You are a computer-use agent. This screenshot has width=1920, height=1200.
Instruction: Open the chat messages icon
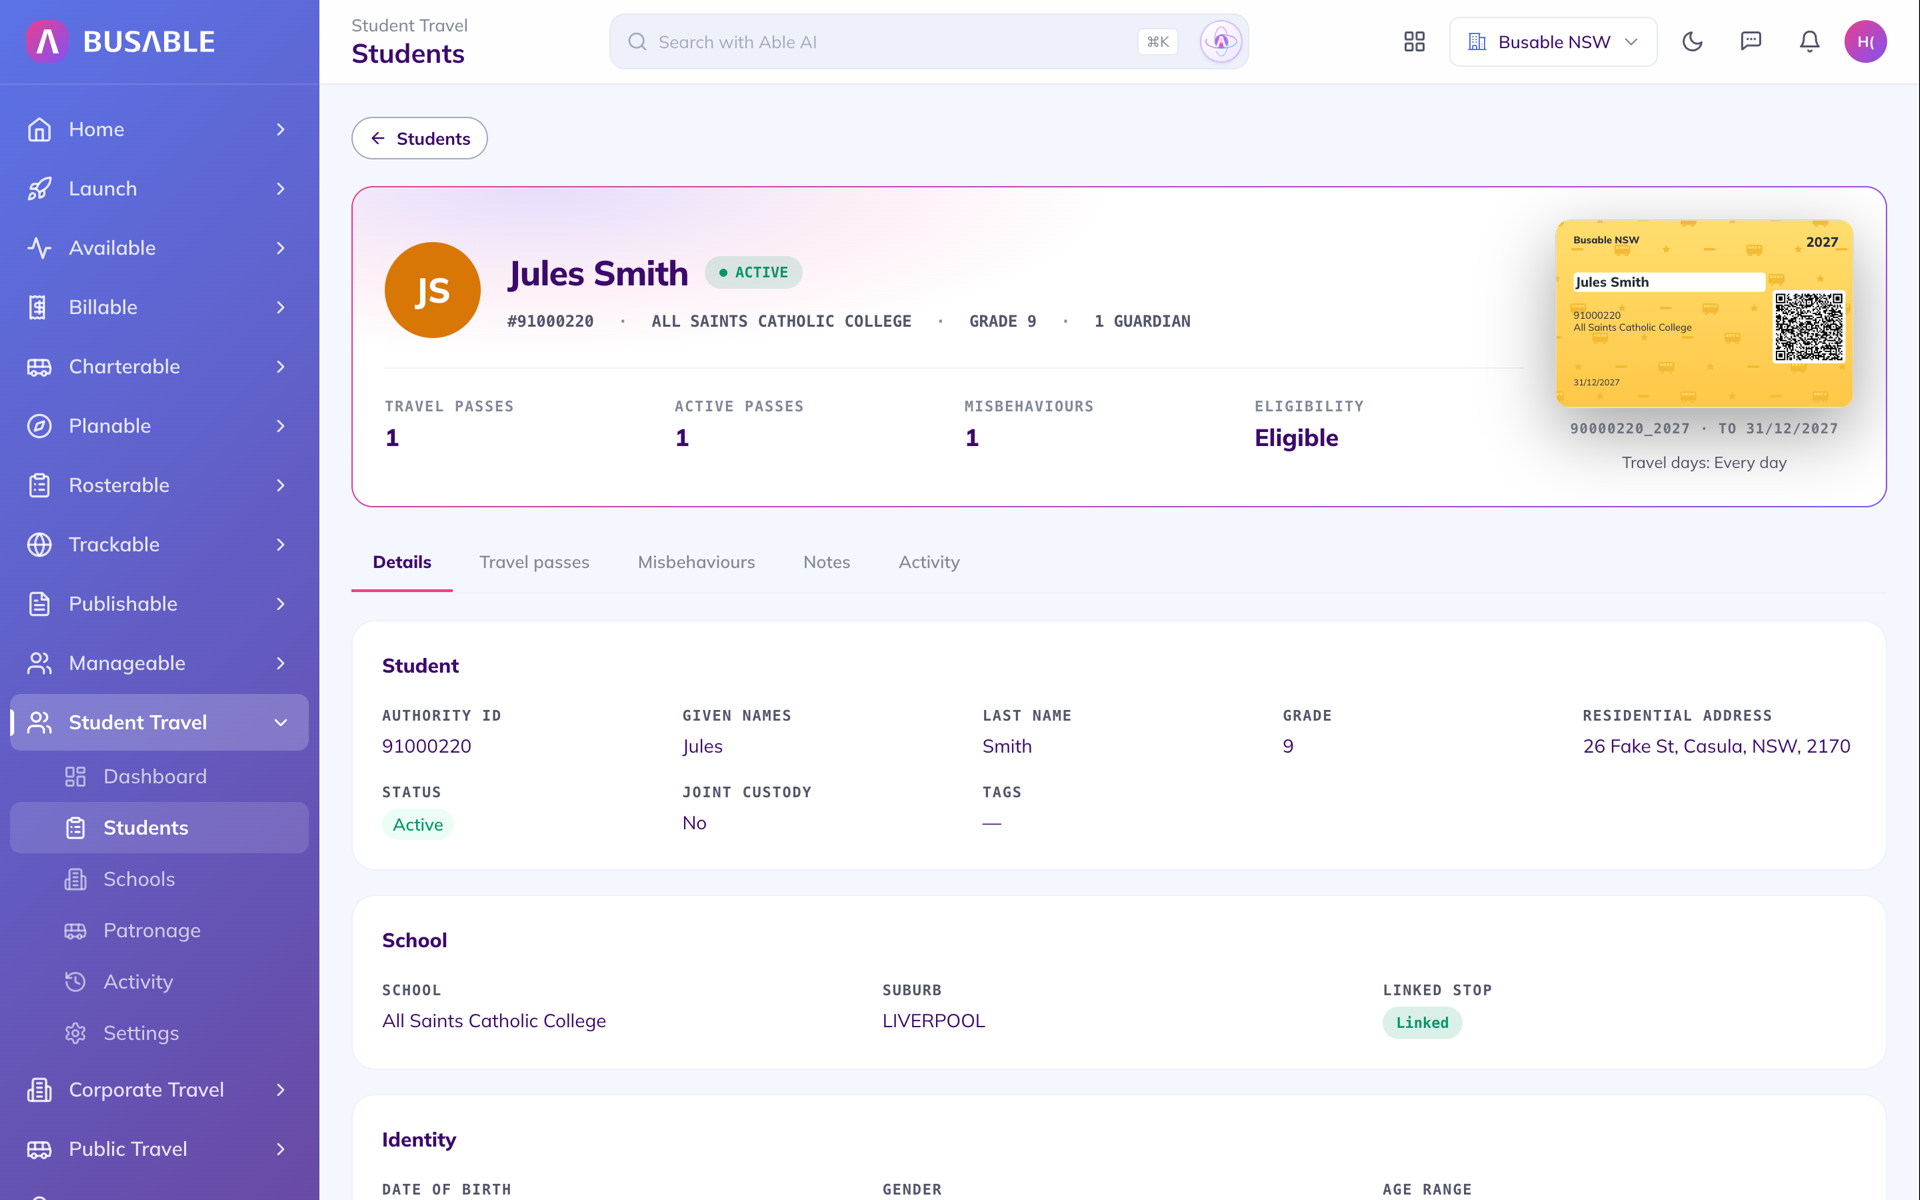1751,42
